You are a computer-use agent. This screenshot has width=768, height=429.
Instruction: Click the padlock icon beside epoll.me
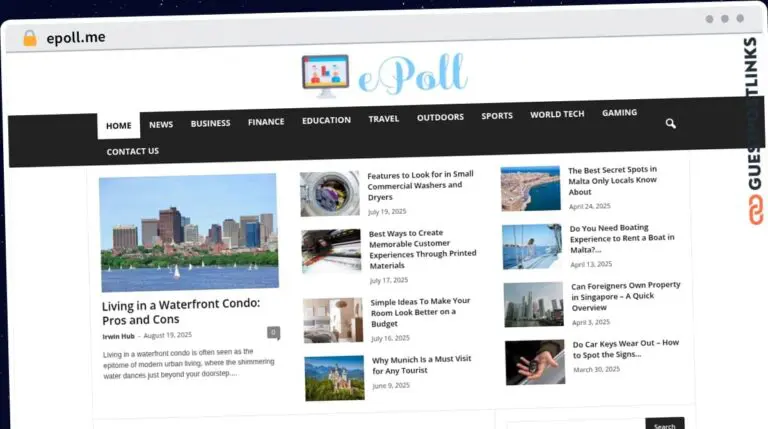[29, 38]
